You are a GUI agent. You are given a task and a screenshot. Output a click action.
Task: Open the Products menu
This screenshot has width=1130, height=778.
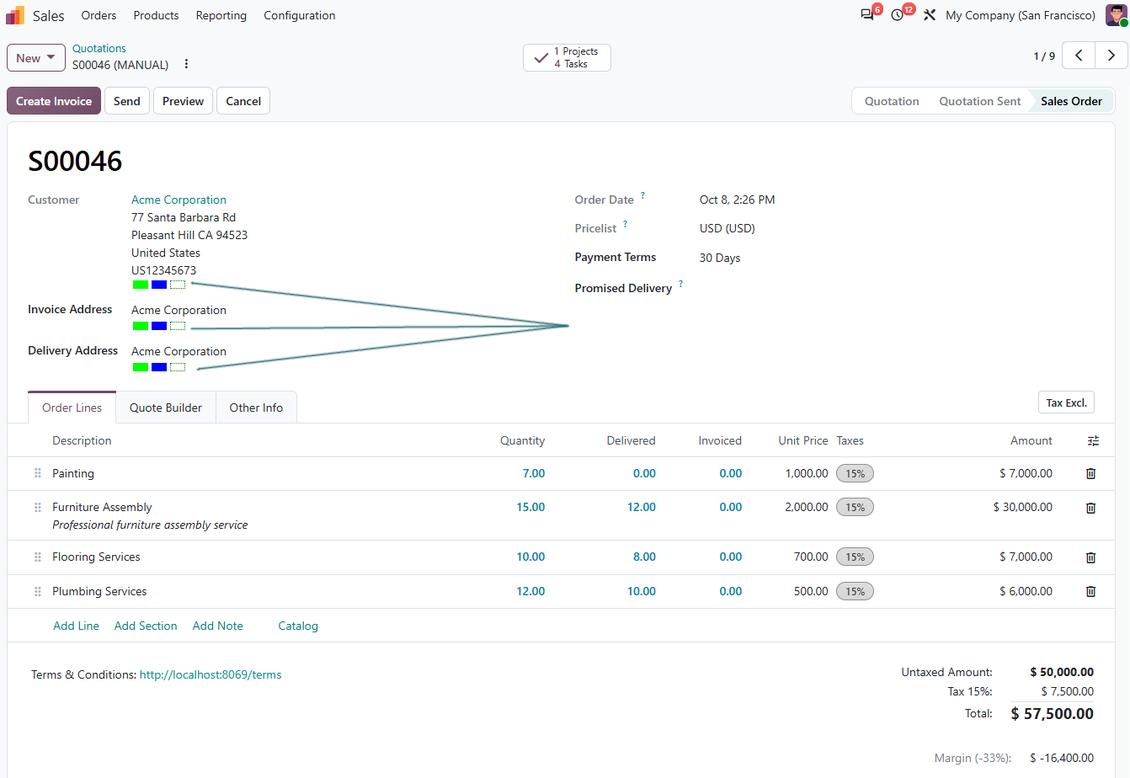pos(156,15)
